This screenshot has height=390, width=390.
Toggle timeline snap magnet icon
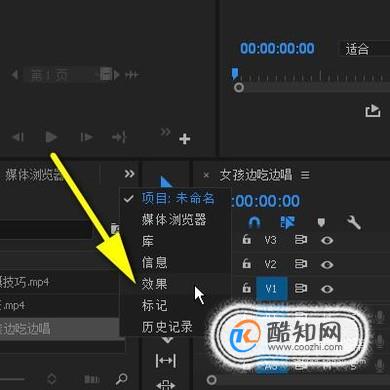pos(254,222)
